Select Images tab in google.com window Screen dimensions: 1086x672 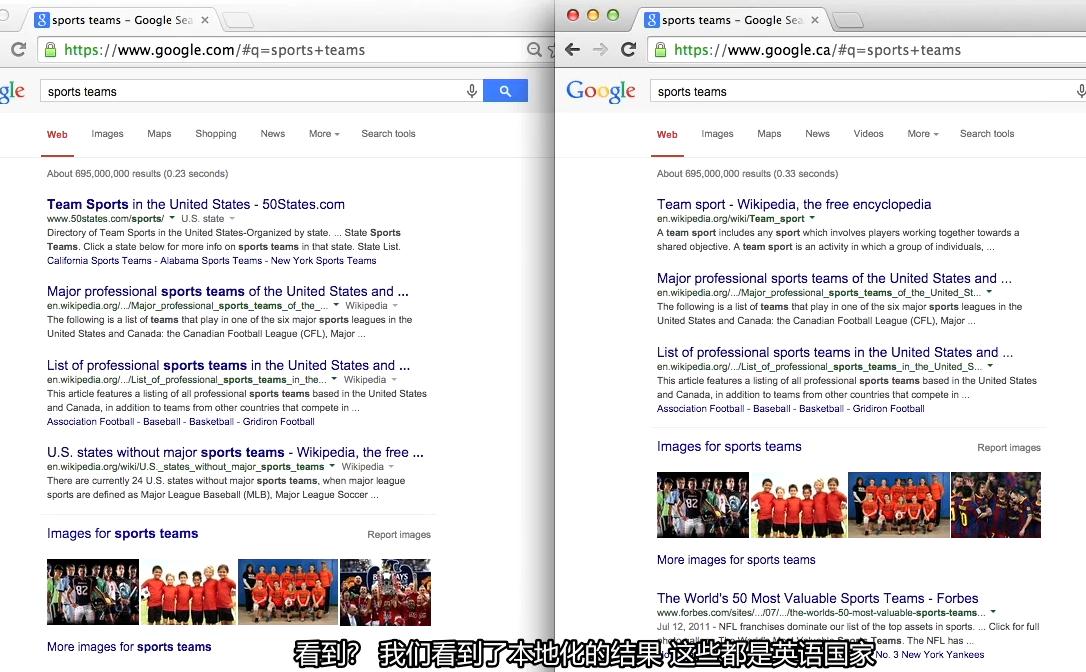tap(107, 134)
